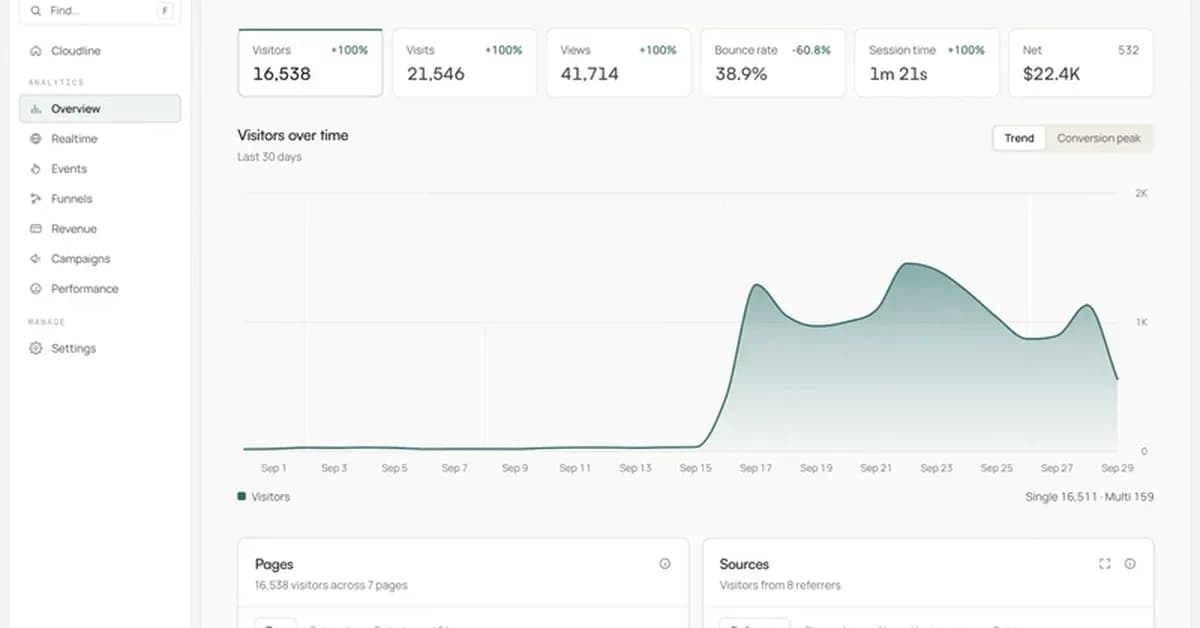Click the Performance gauge icon
This screenshot has height=628, width=1200.
click(x=36, y=289)
